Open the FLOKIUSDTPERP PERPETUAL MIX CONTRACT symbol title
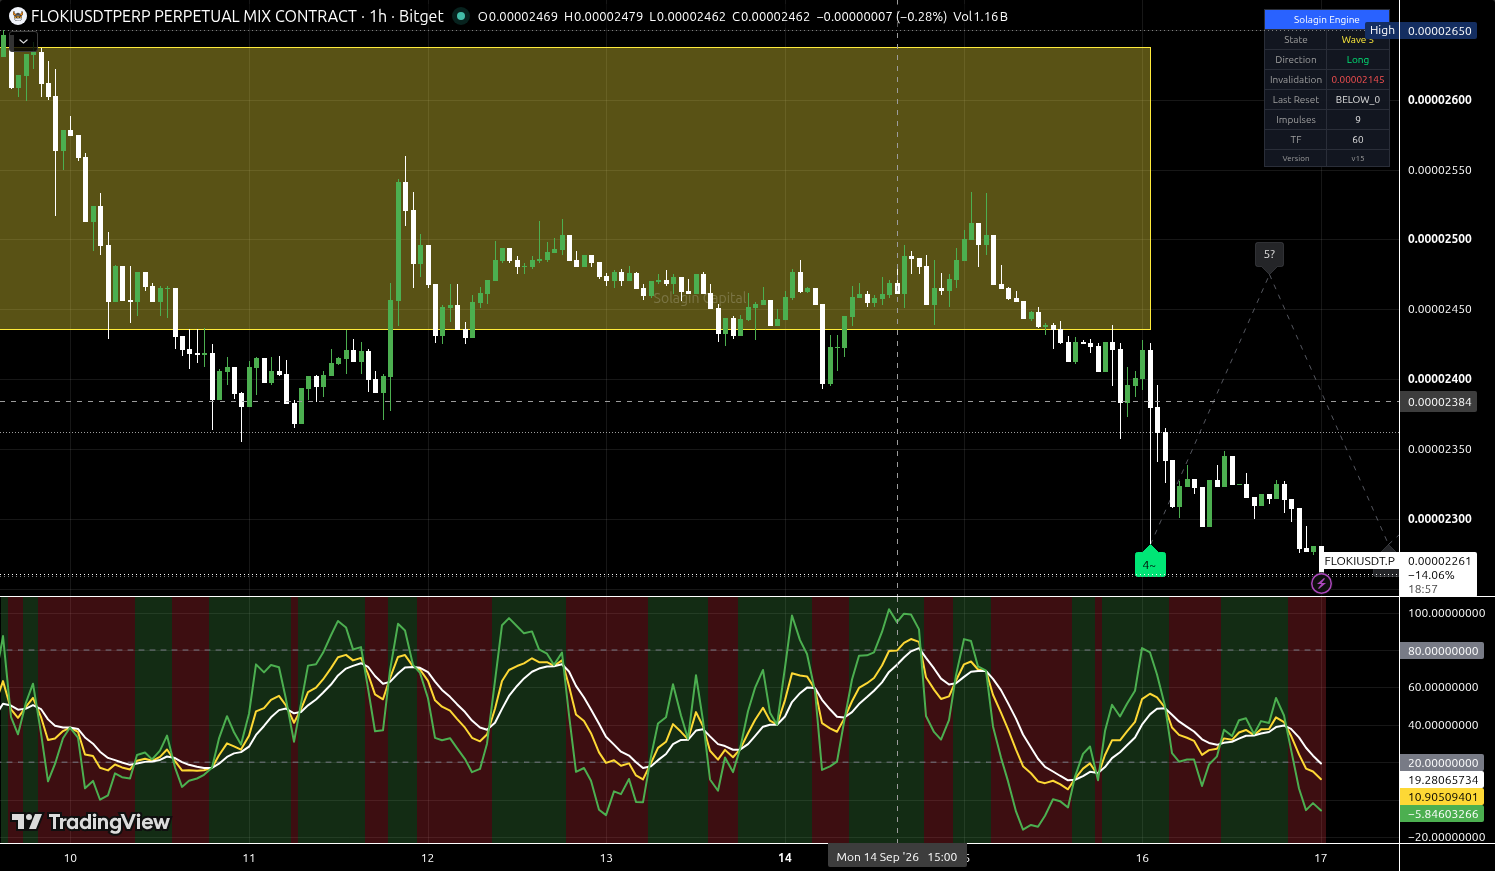 pos(194,16)
